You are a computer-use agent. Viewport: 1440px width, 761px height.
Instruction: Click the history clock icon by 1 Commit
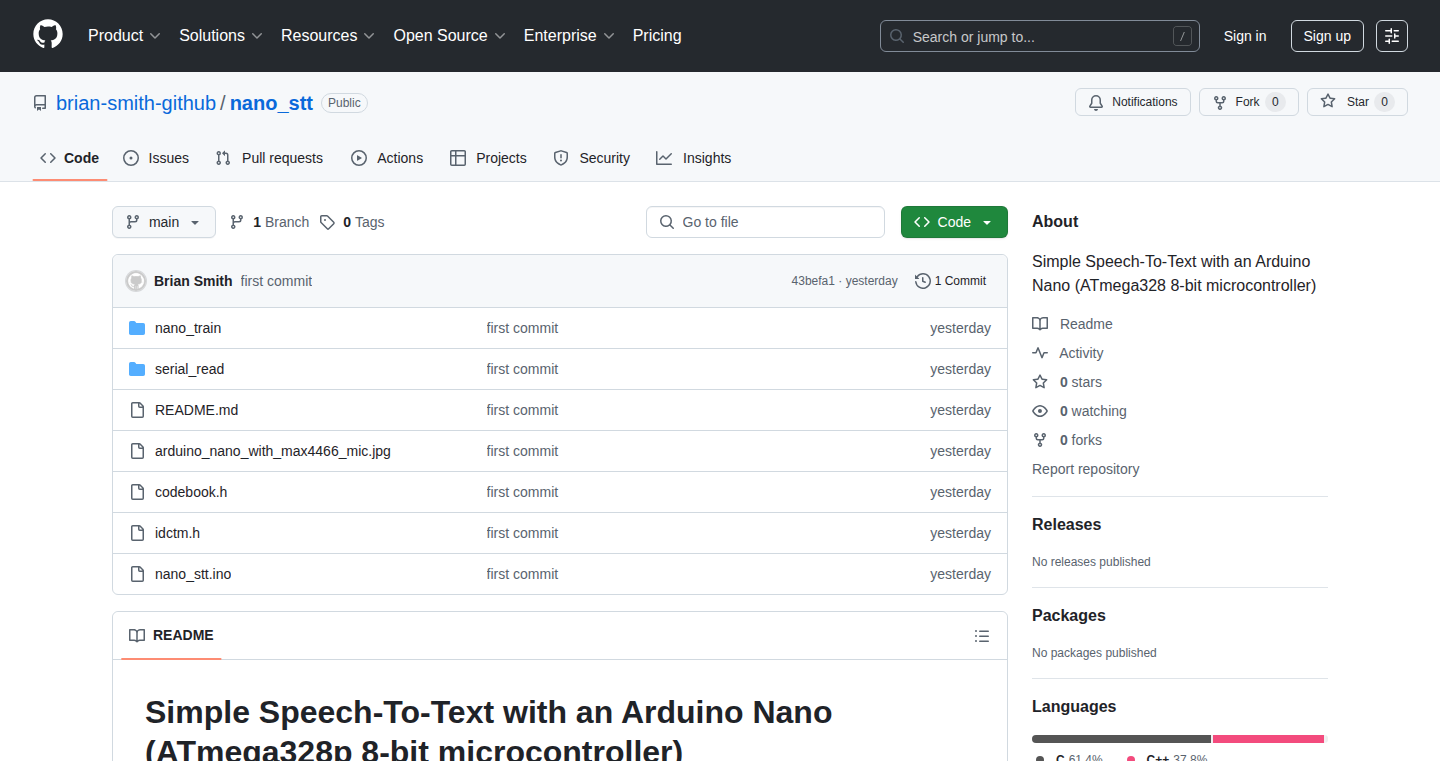point(922,281)
